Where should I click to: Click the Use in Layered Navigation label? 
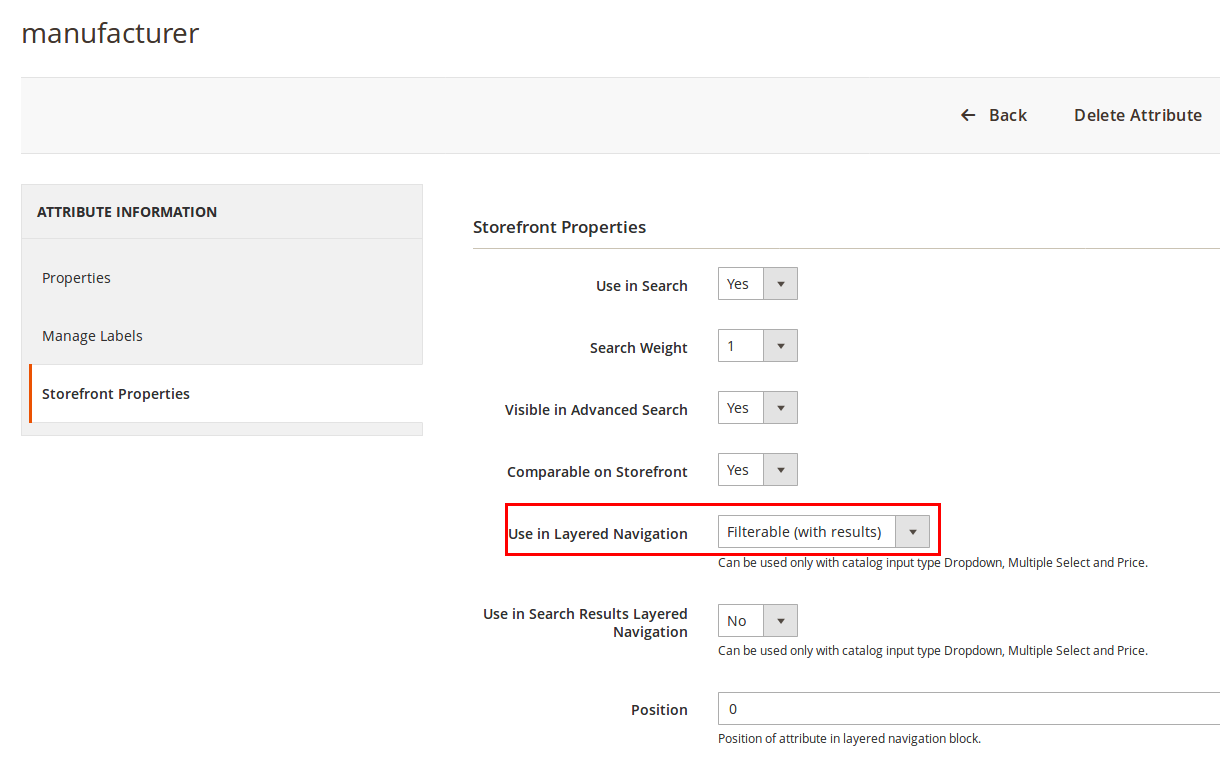[x=598, y=534]
